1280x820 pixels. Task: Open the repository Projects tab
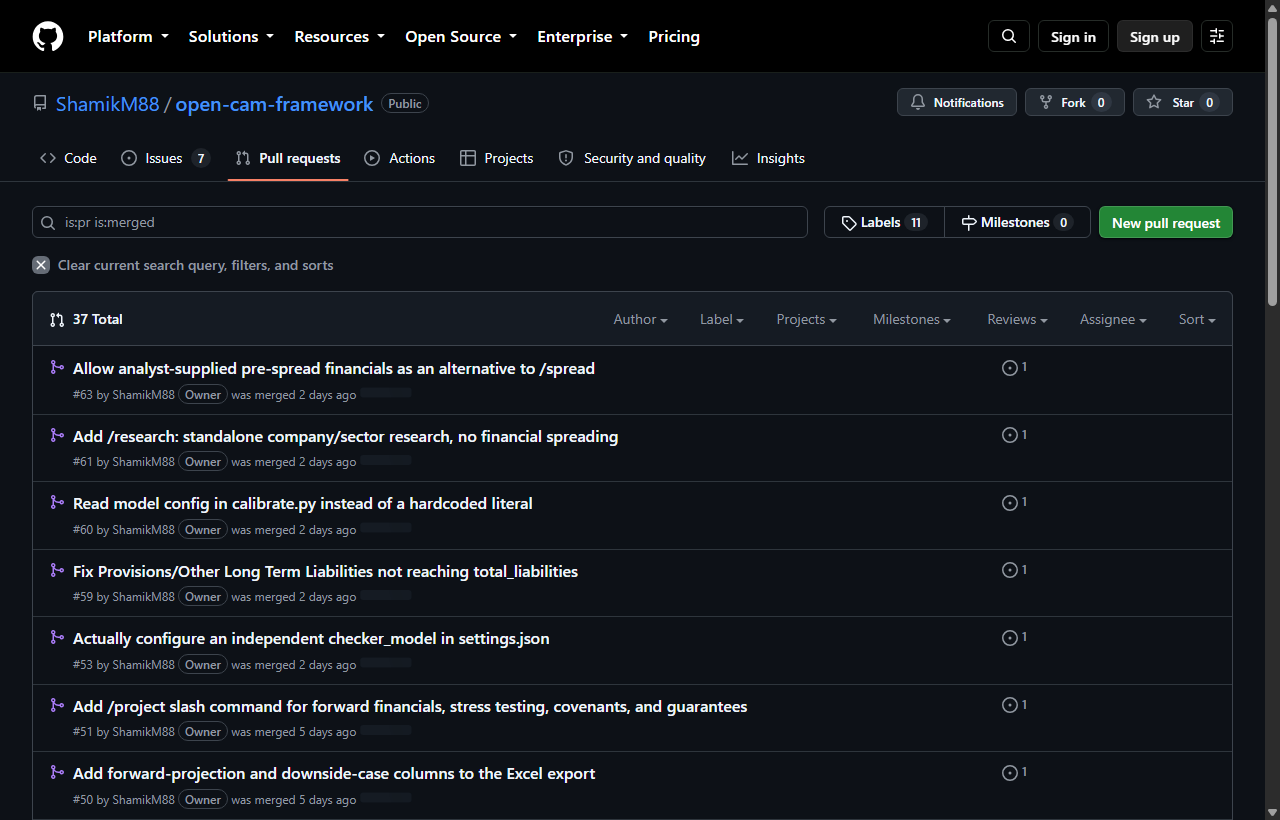pyautogui.click(x=497, y=158)
